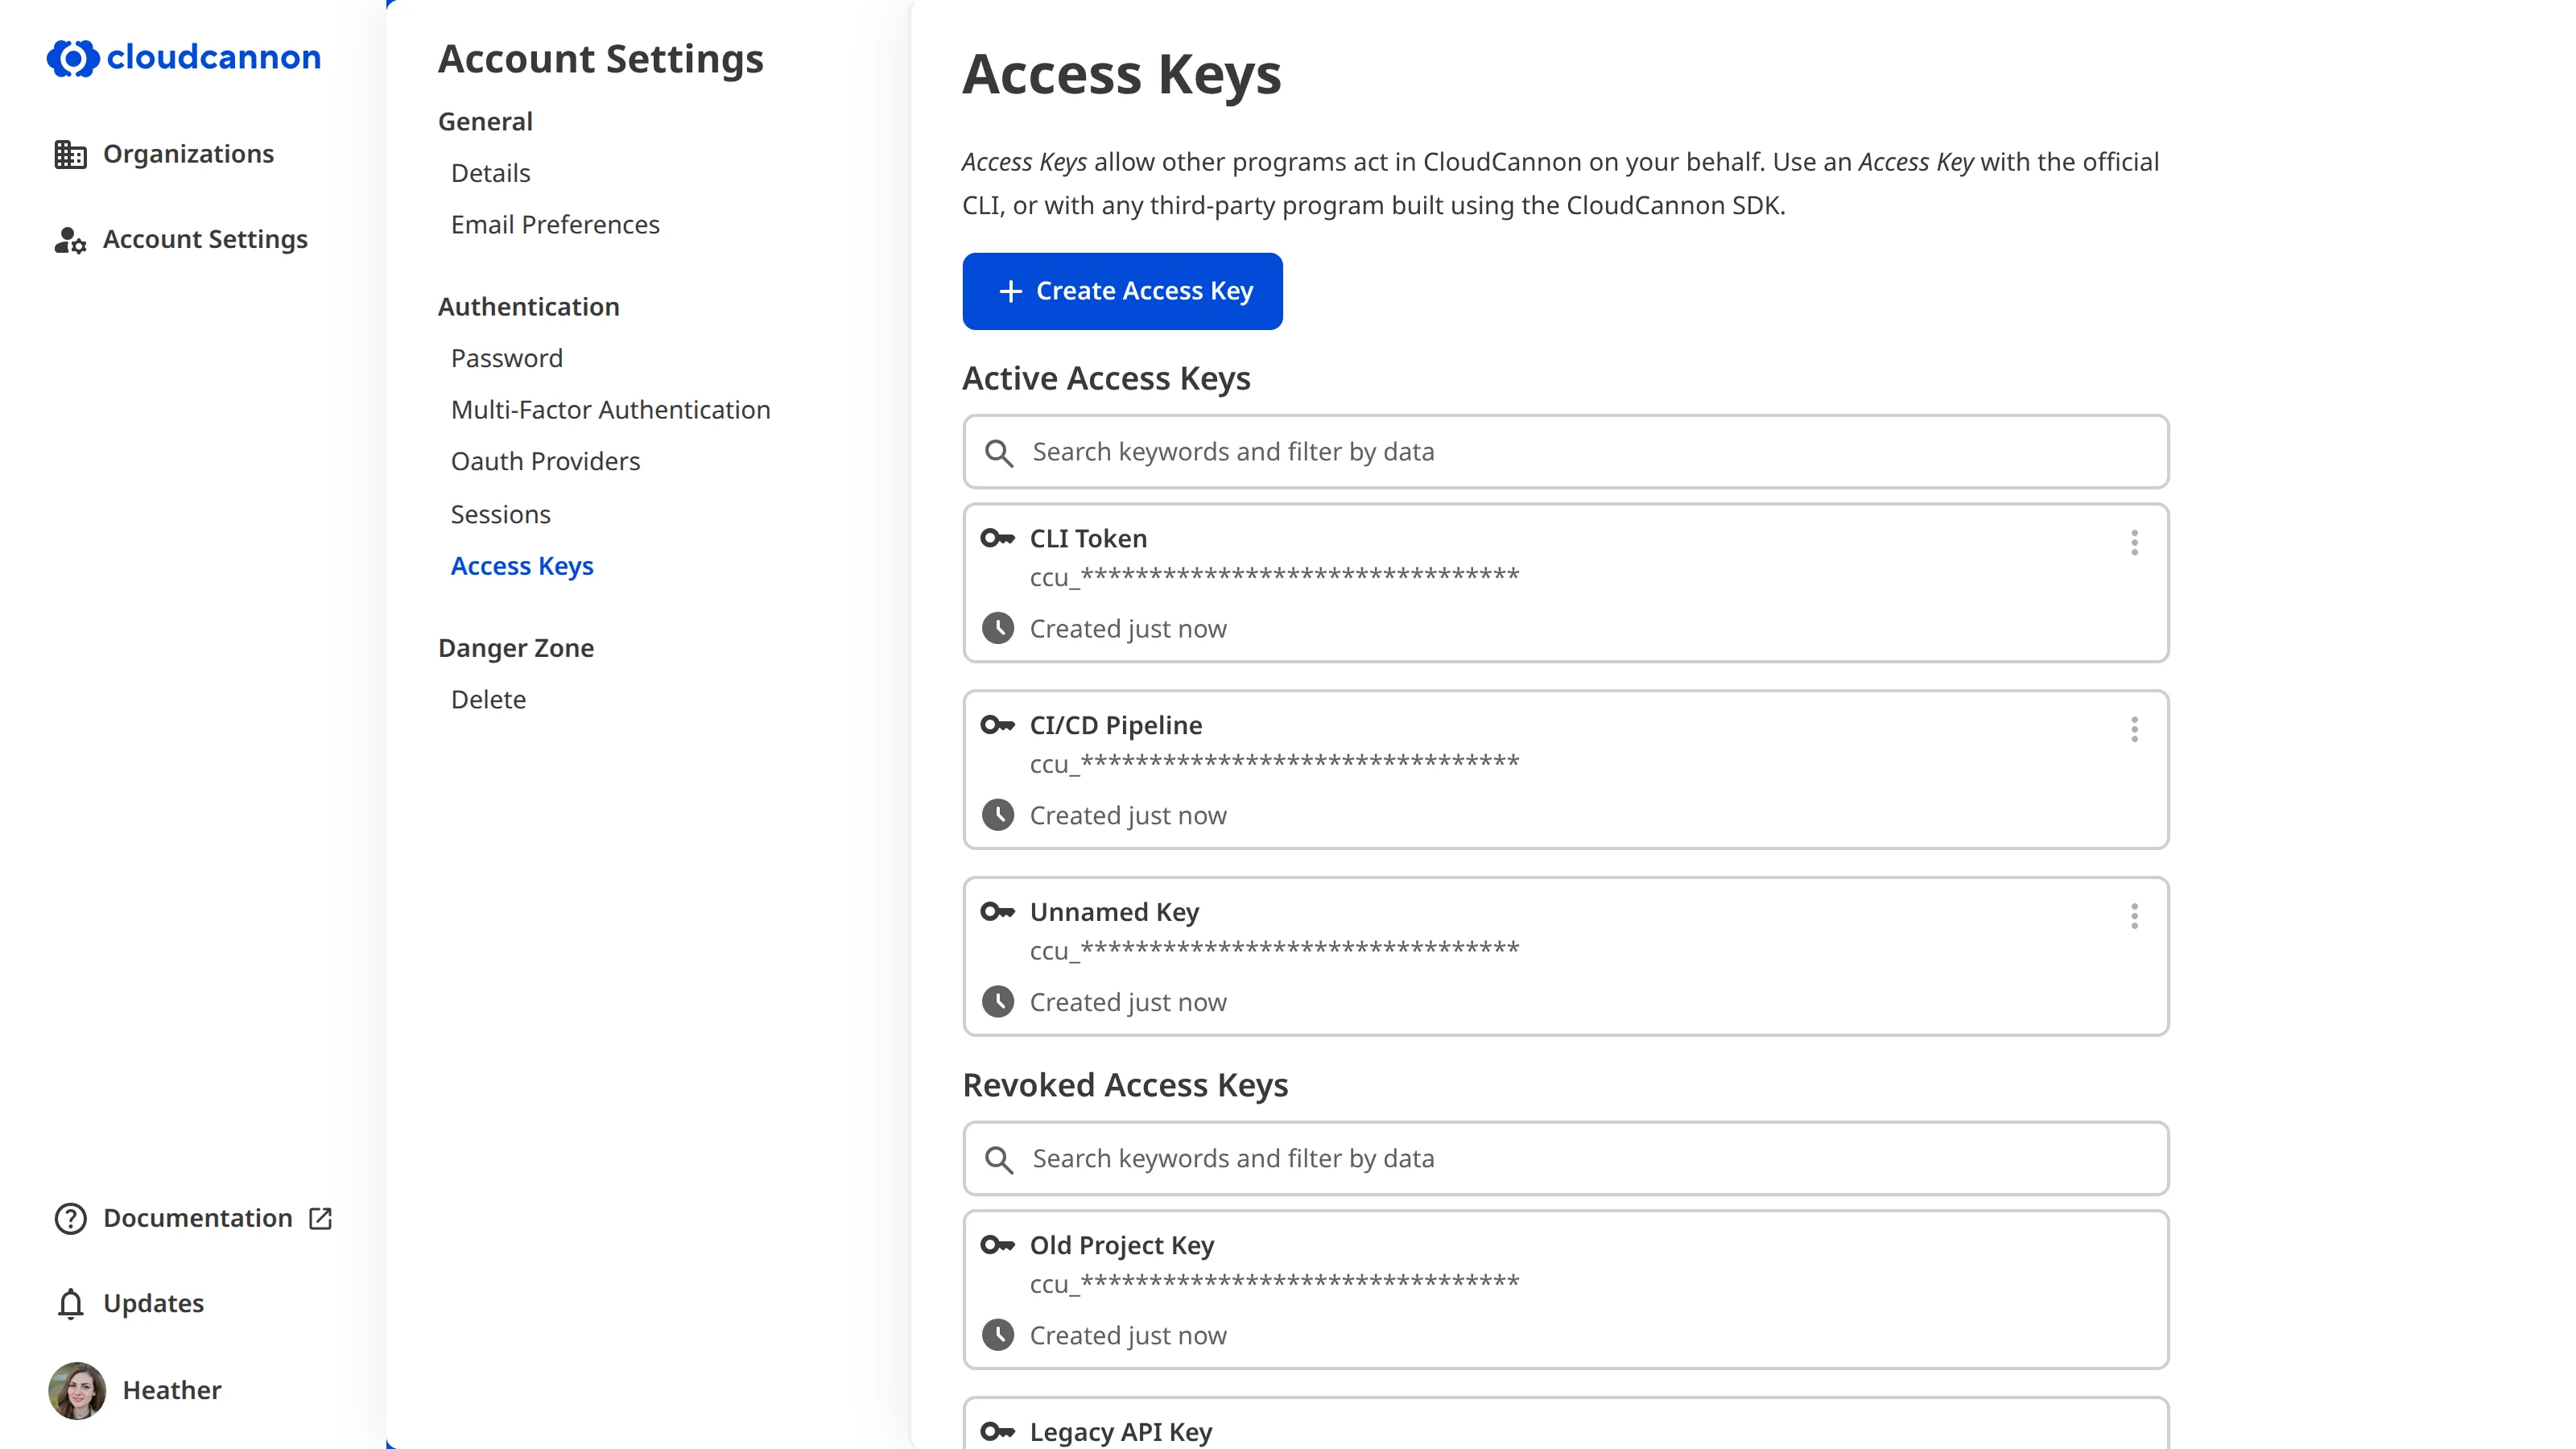Click the CloudCannon logo
This screenshot has width=2576, height=1449.
click(184, 58)
